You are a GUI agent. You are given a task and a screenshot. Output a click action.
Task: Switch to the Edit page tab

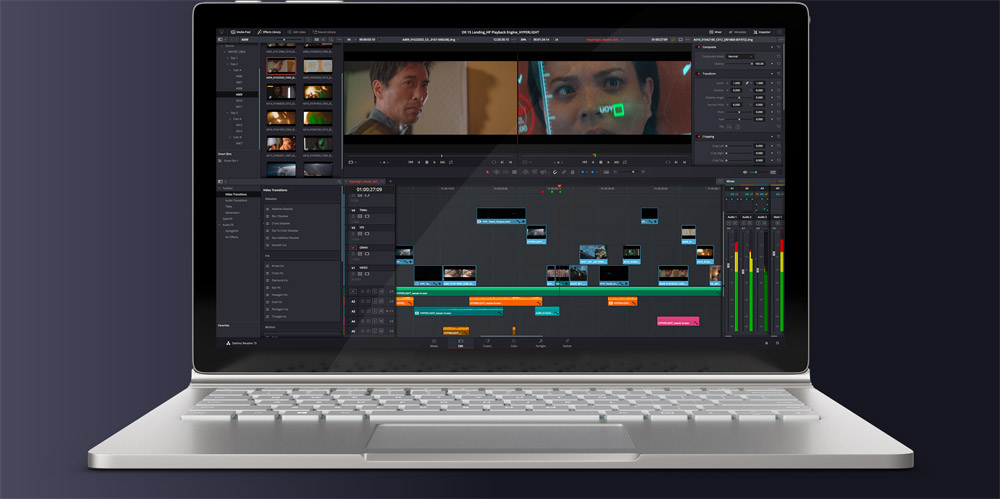click(460, 343)
